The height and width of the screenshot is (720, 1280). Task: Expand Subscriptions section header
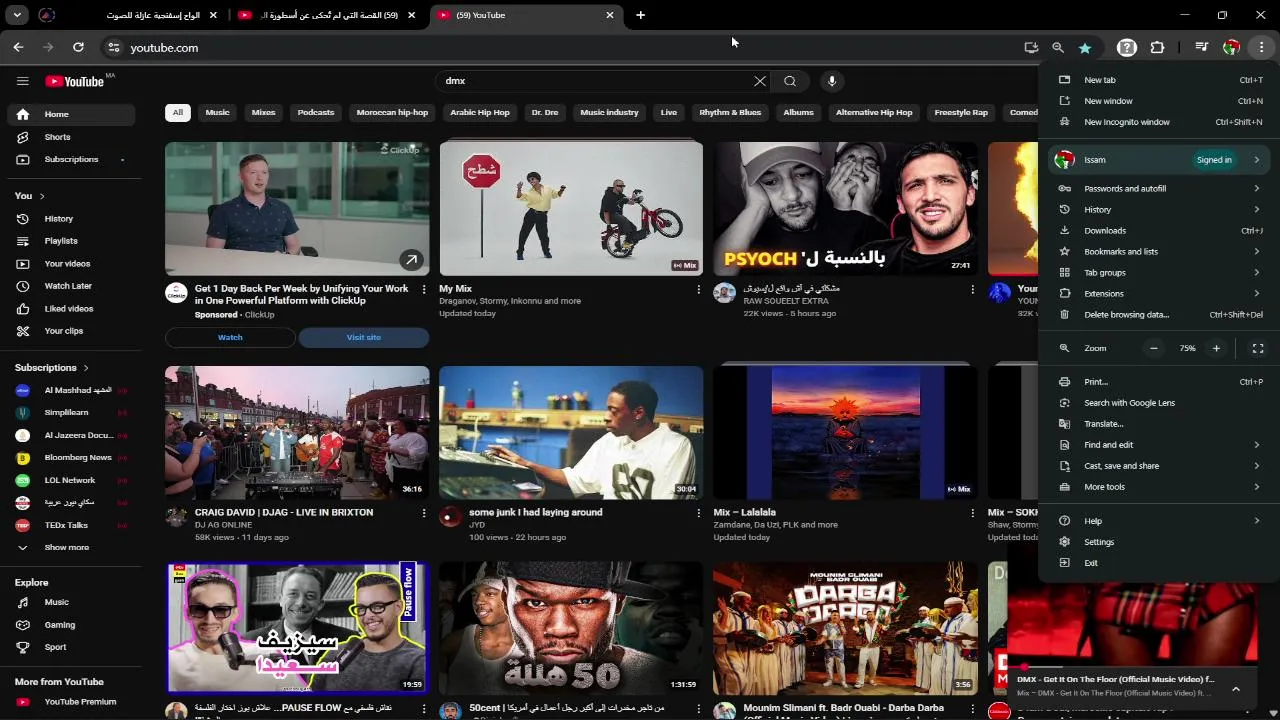pyautogui.click(x=52, y=368)
